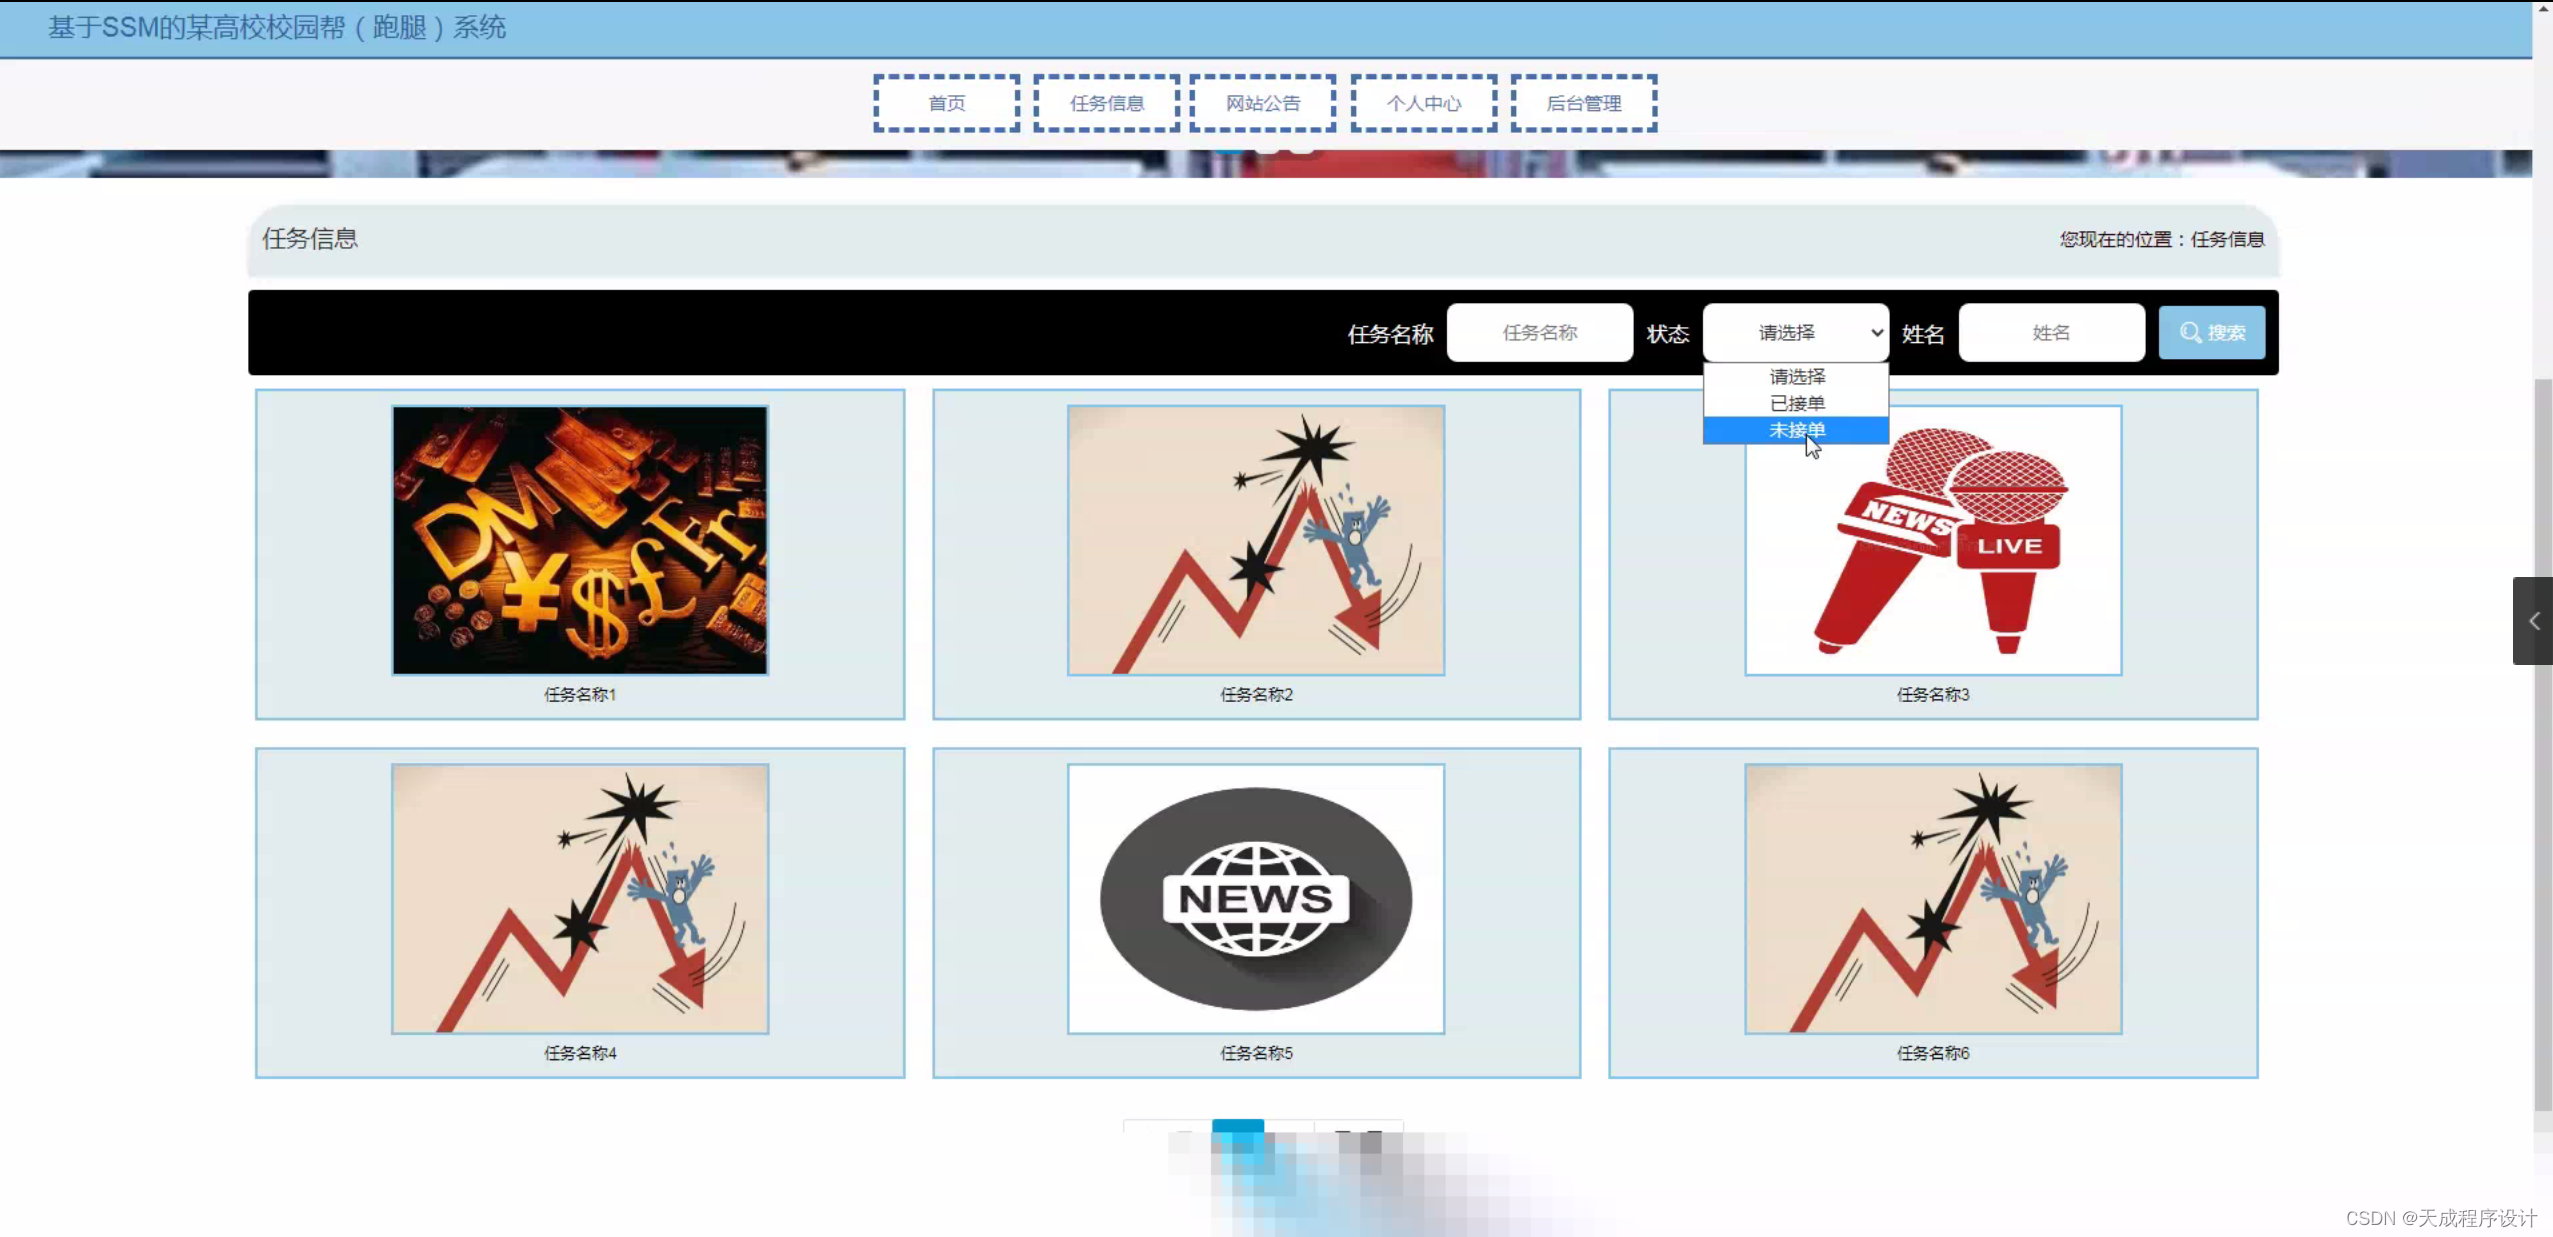Navigate to 后台管理 menu item
Screen dimensions: 2553x1237
click(x=1583, y=103)
